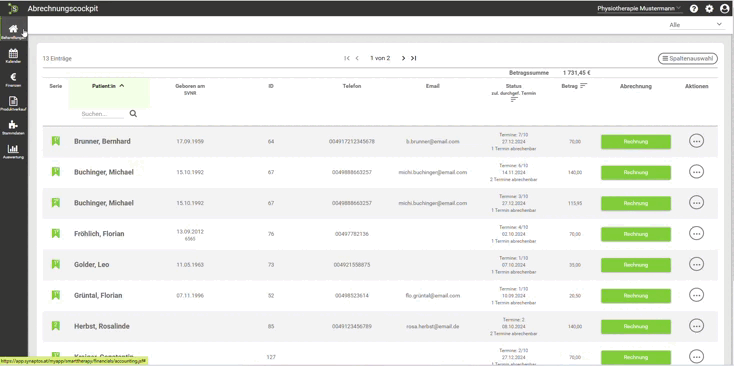Click the series bookmark icon for Brunner, Bernhard

click(56, 141)
